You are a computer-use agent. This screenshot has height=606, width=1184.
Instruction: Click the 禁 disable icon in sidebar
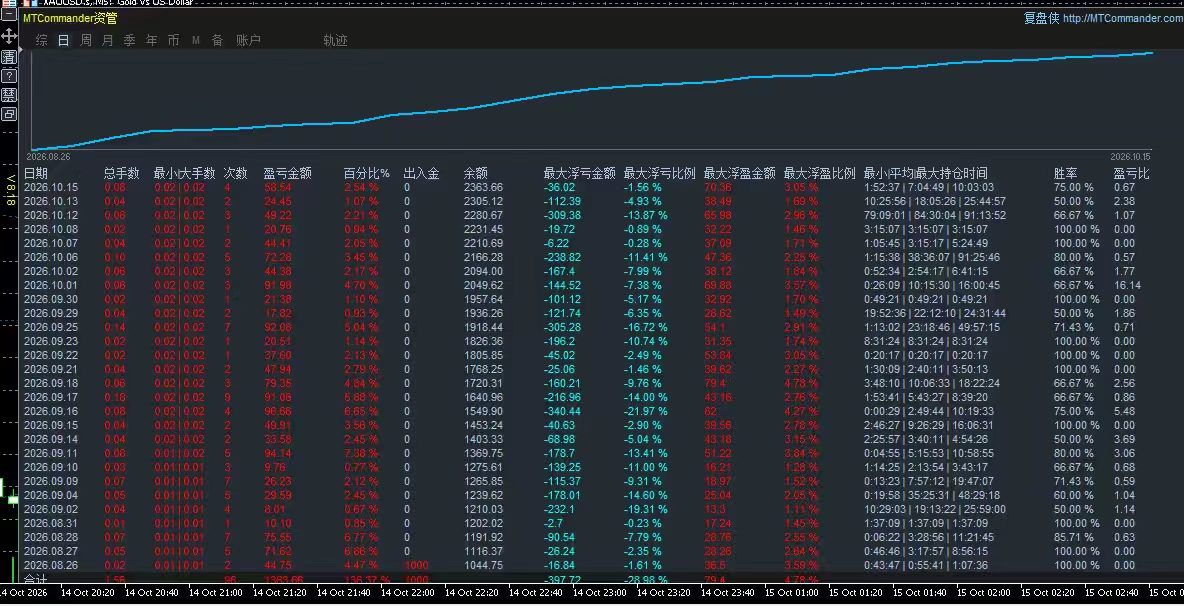(x=9, y=95)
